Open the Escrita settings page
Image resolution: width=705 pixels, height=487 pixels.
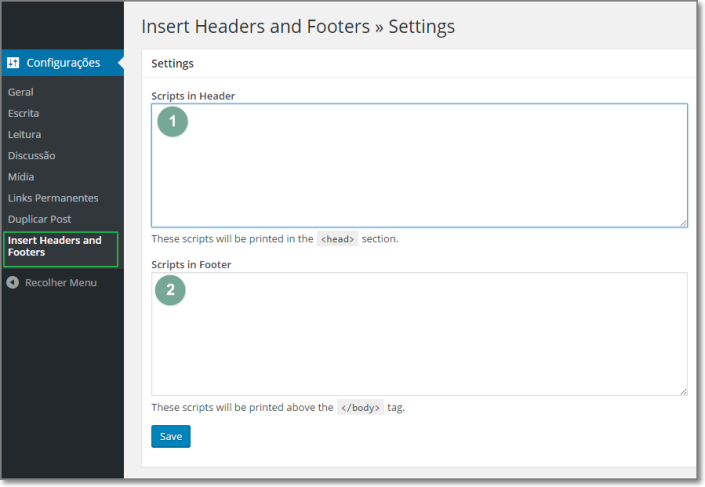click(24, 113)
